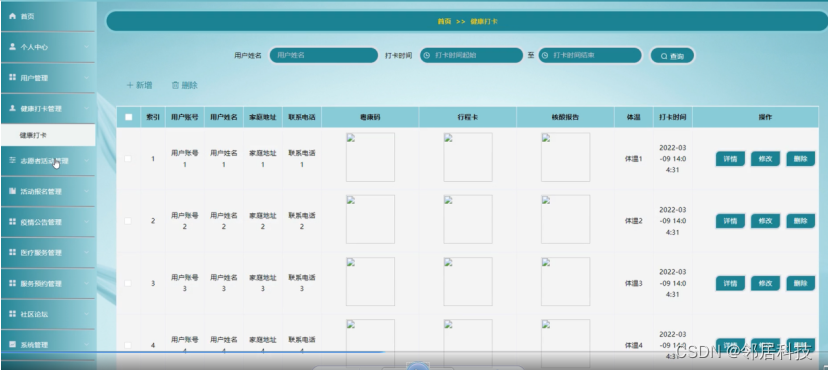828x370 pixels.
Task: Click the 索引 column header
Action: (153, 117)
